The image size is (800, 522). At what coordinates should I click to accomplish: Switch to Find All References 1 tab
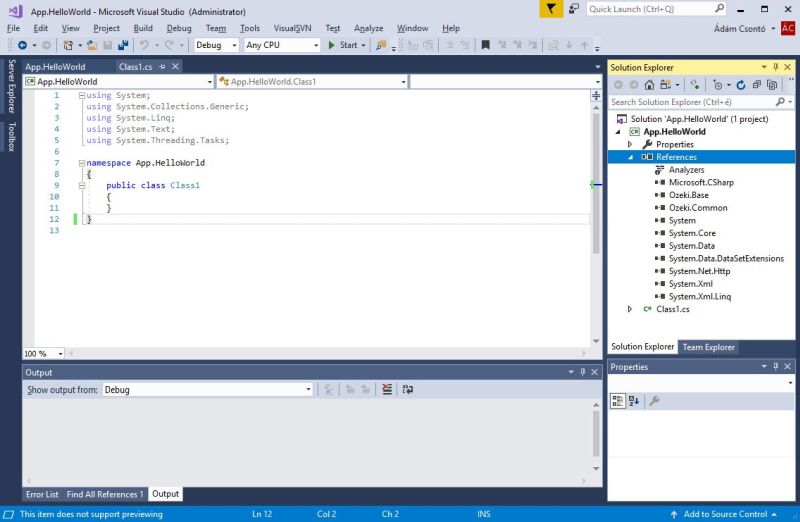(105, 494)
